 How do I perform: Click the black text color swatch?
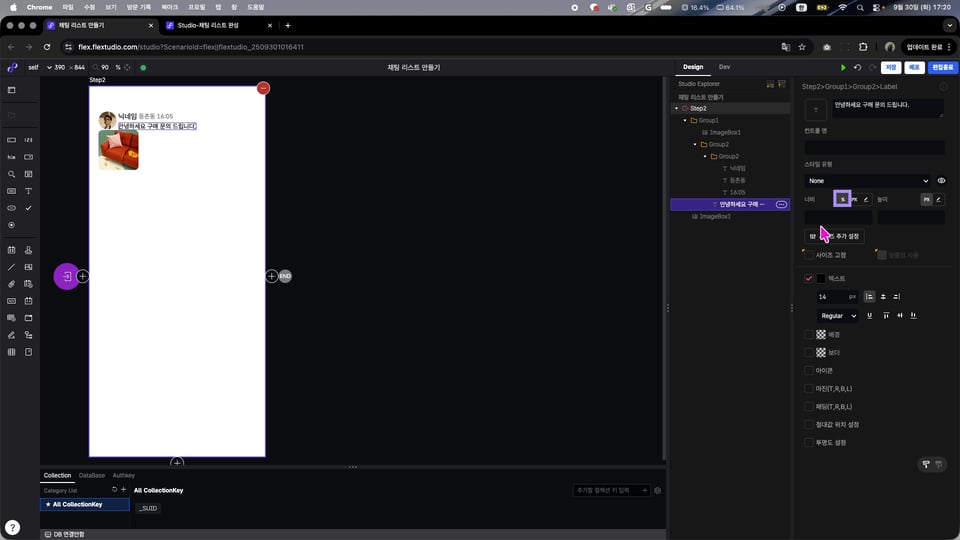point(821,278)
